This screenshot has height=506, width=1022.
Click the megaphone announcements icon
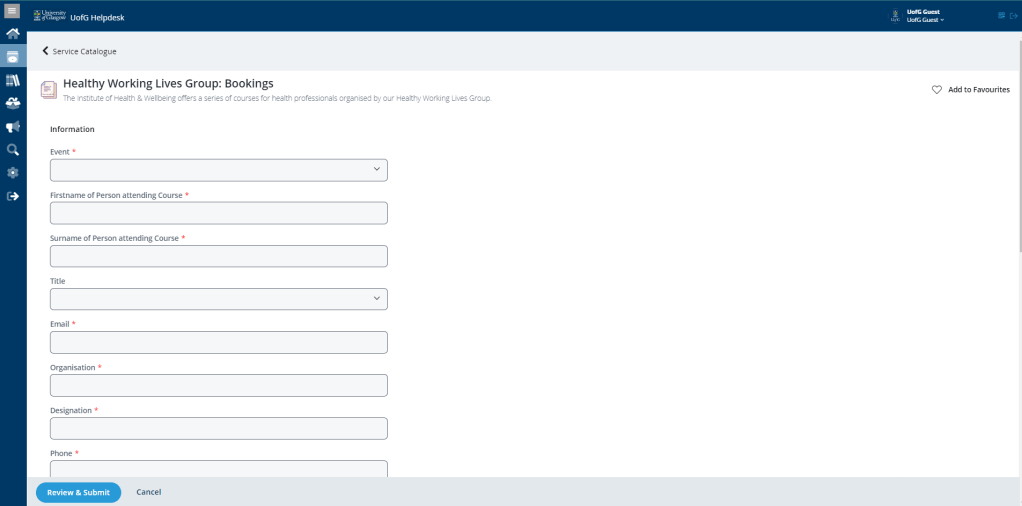(x=13, y=127)
